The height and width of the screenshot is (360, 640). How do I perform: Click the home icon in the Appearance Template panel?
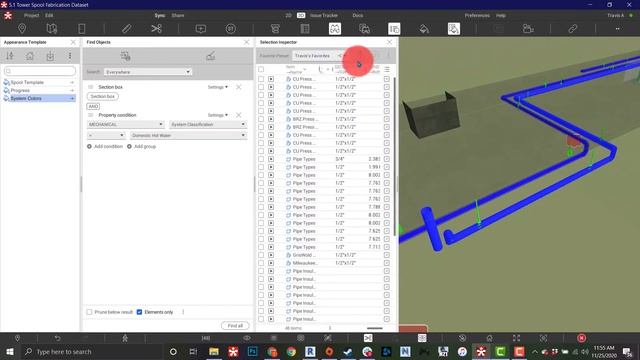point(30,56)
